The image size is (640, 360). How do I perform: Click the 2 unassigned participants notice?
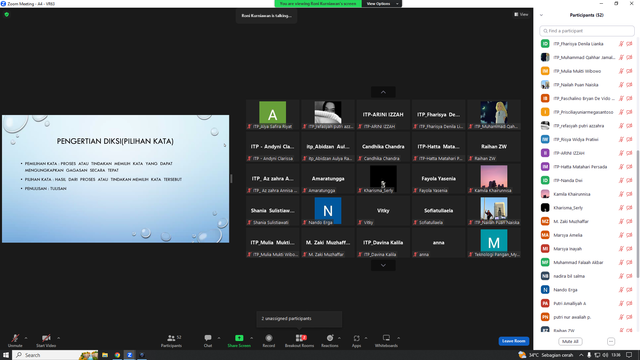pos(299,318)
